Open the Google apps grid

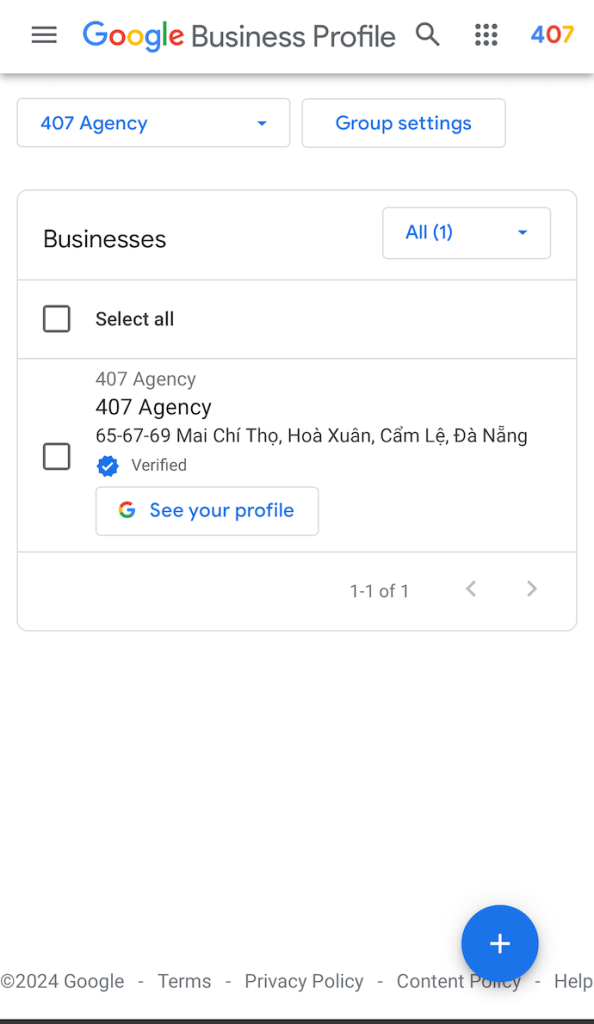pyautogui.click(x=486, y=35)
